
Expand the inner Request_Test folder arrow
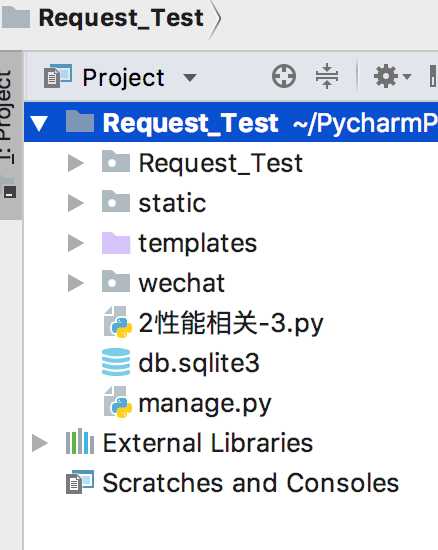point(76,163)
